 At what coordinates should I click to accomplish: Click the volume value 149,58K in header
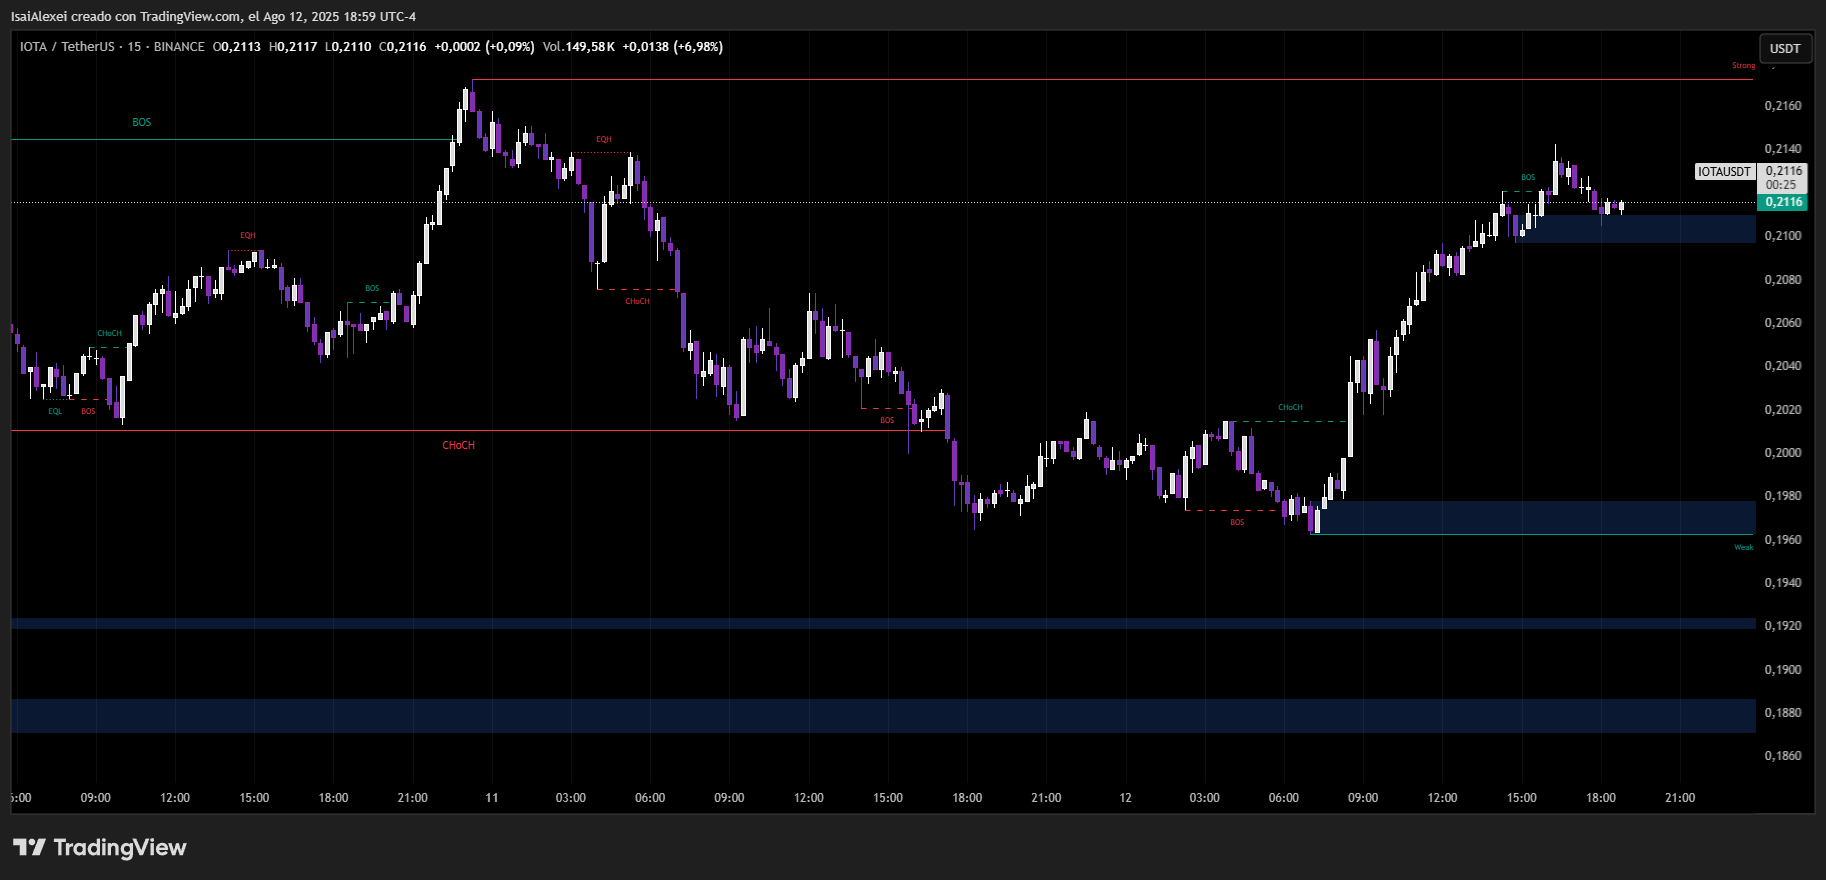coord(590,47)
